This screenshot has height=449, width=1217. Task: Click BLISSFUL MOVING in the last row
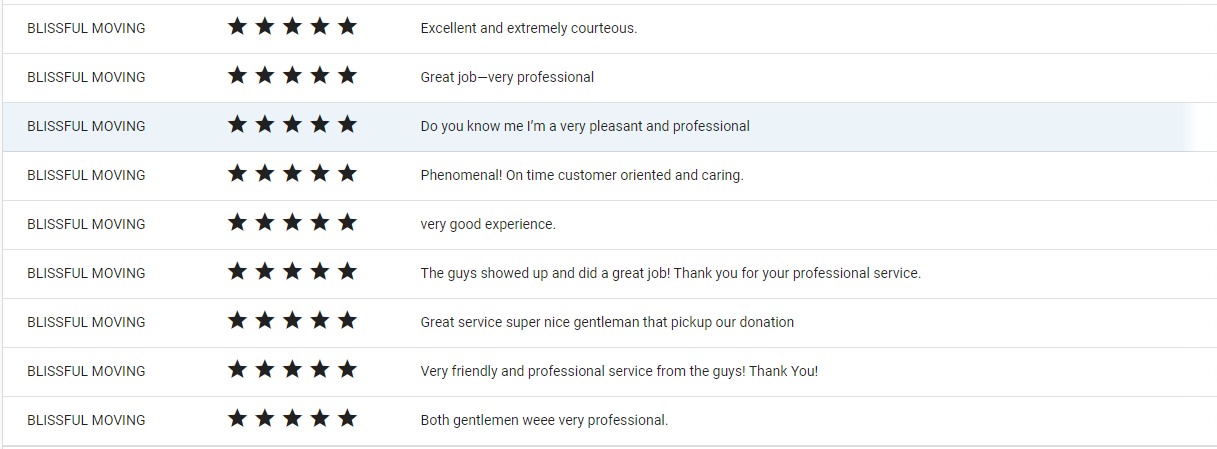[x=86, y=420]
